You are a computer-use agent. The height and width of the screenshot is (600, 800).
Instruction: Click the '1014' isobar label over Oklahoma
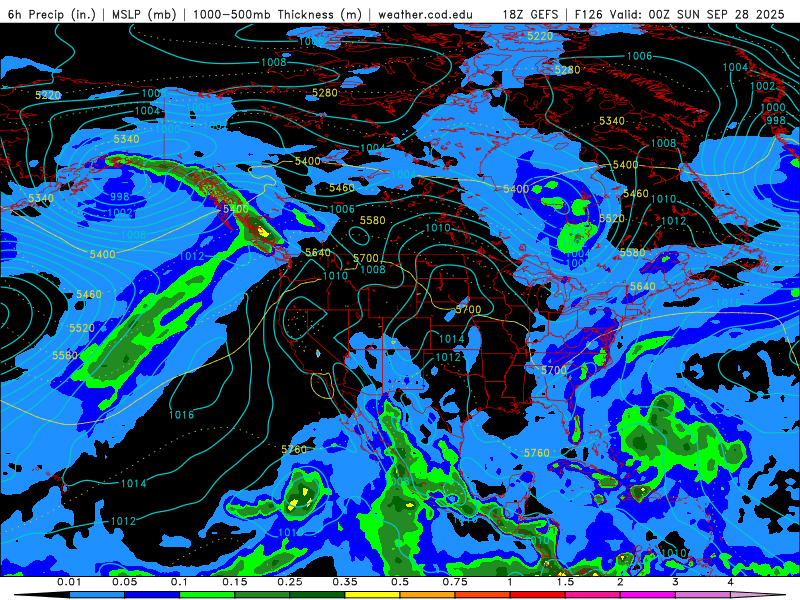(x=452, y=339)
